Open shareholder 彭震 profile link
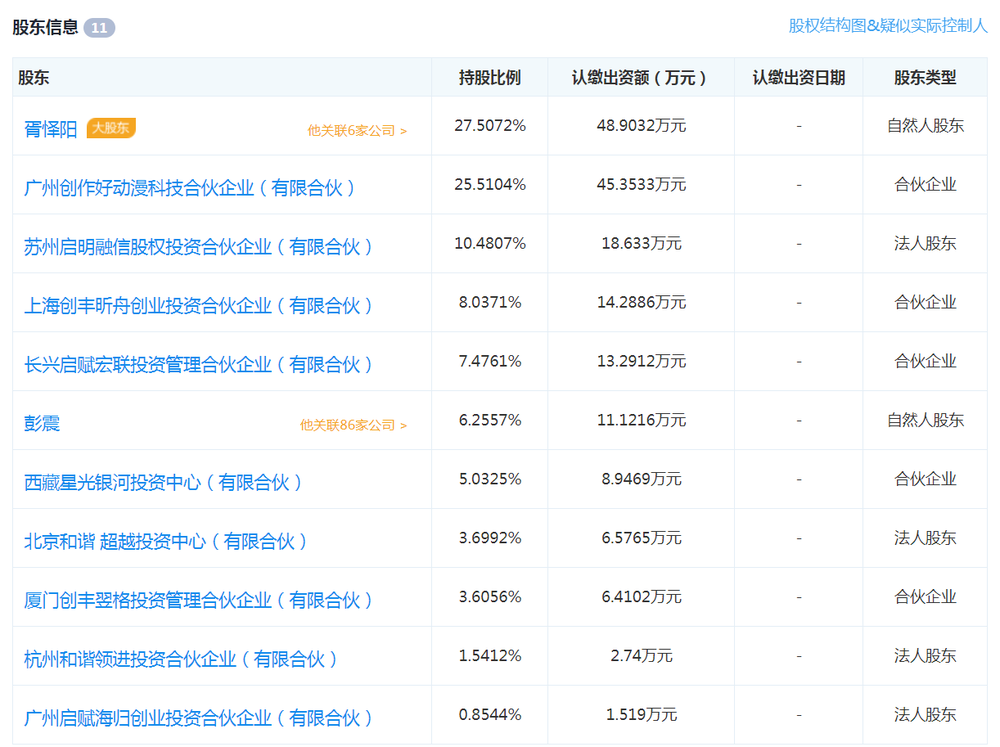Image resolution: width=1000 pixels, height=747 pixels. (x=42, y=424)
